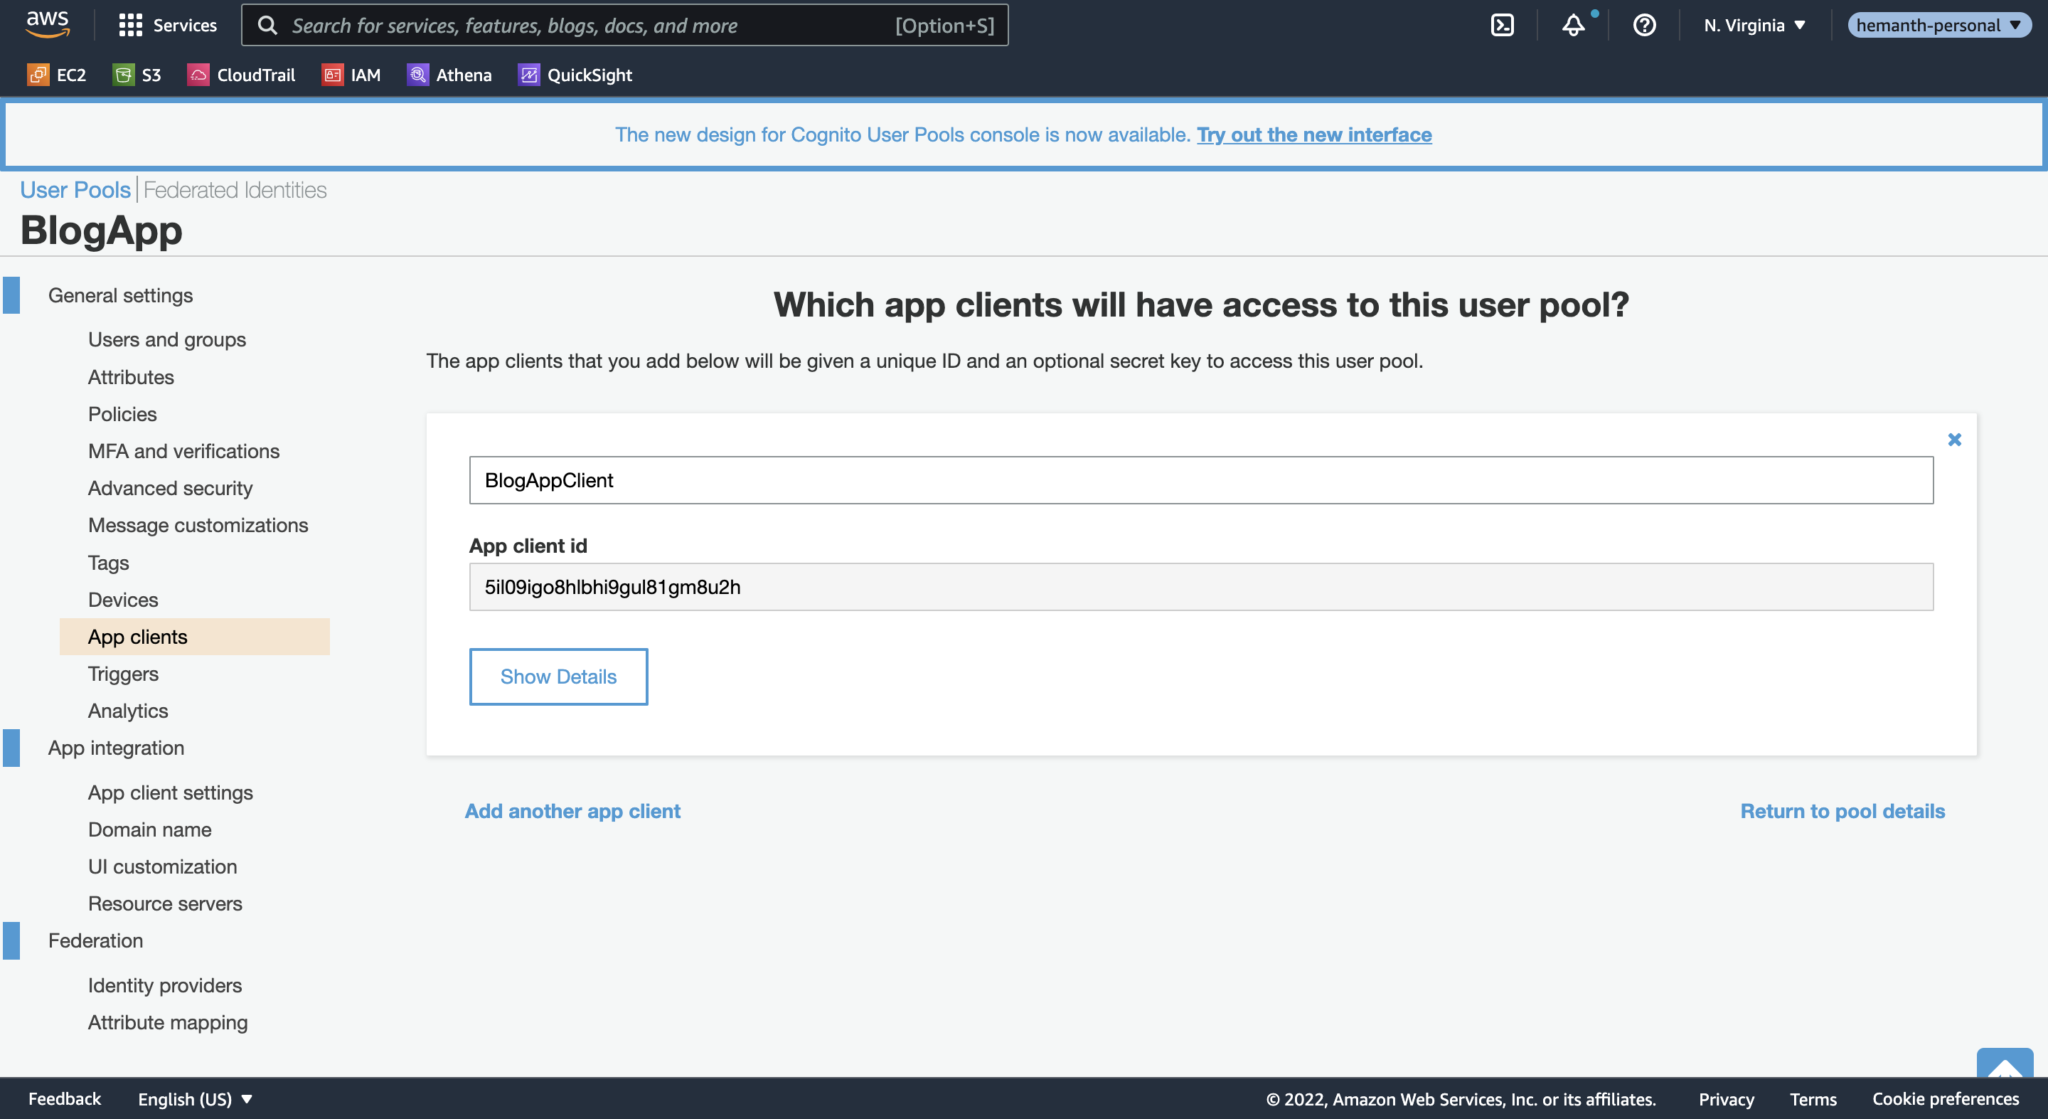Open the Terms footer link

(x=1813, y=1099)
